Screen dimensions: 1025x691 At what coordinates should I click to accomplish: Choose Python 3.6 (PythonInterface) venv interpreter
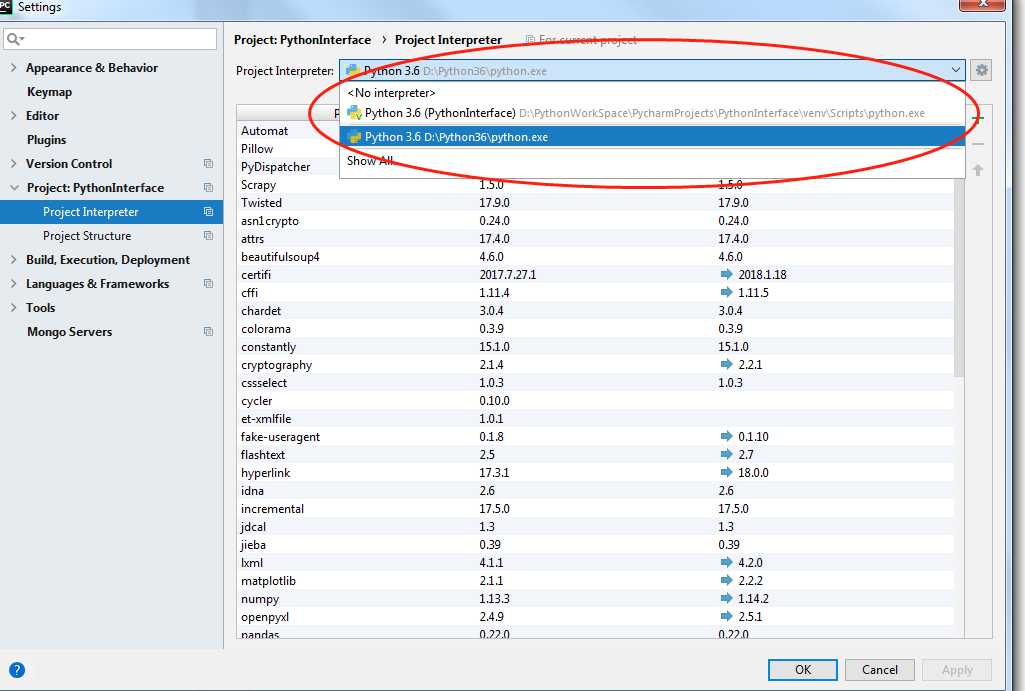coord(652,113)
